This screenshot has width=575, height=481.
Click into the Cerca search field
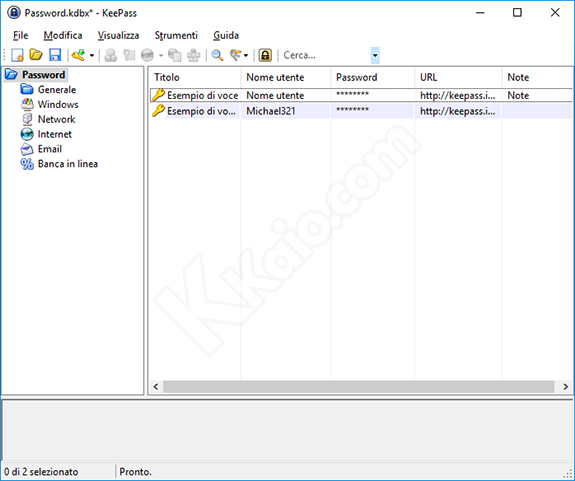click(326, 55)
